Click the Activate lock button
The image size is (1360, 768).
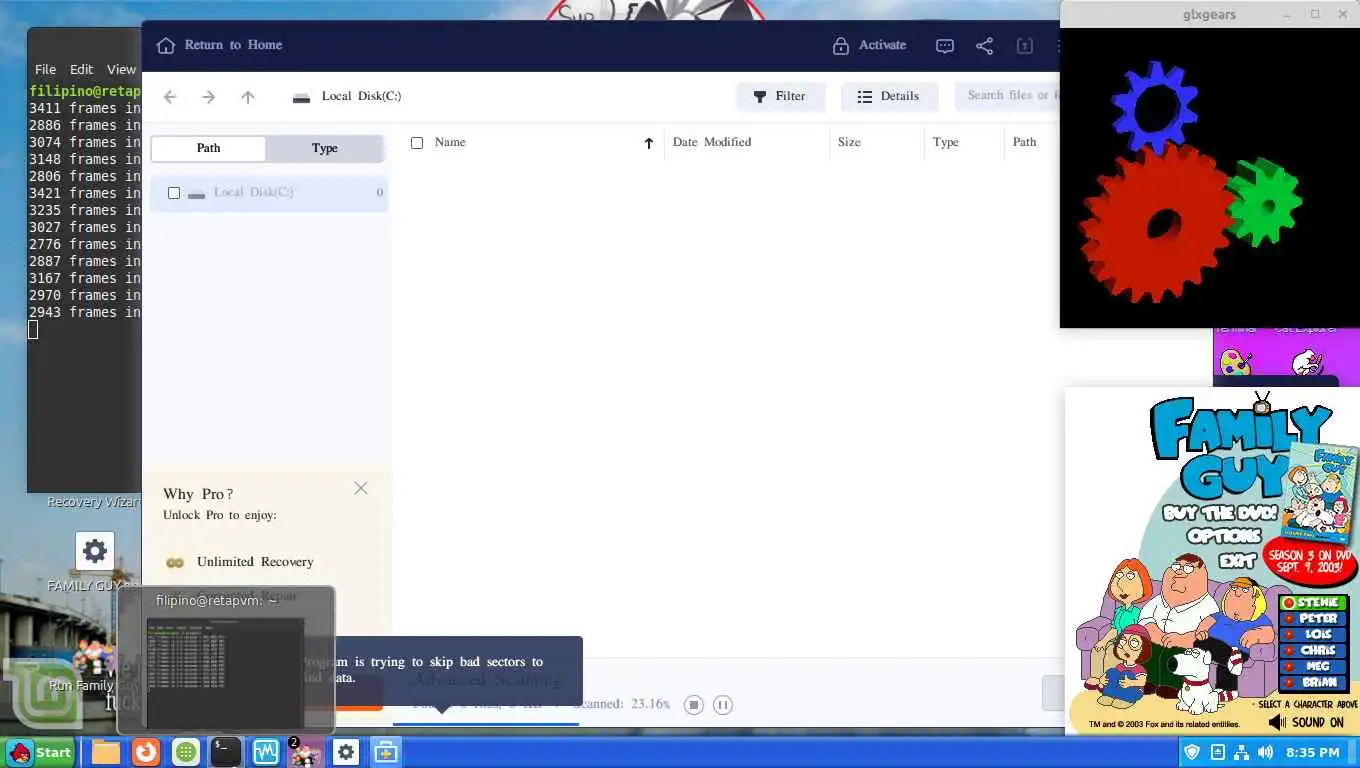click(869, 45)
